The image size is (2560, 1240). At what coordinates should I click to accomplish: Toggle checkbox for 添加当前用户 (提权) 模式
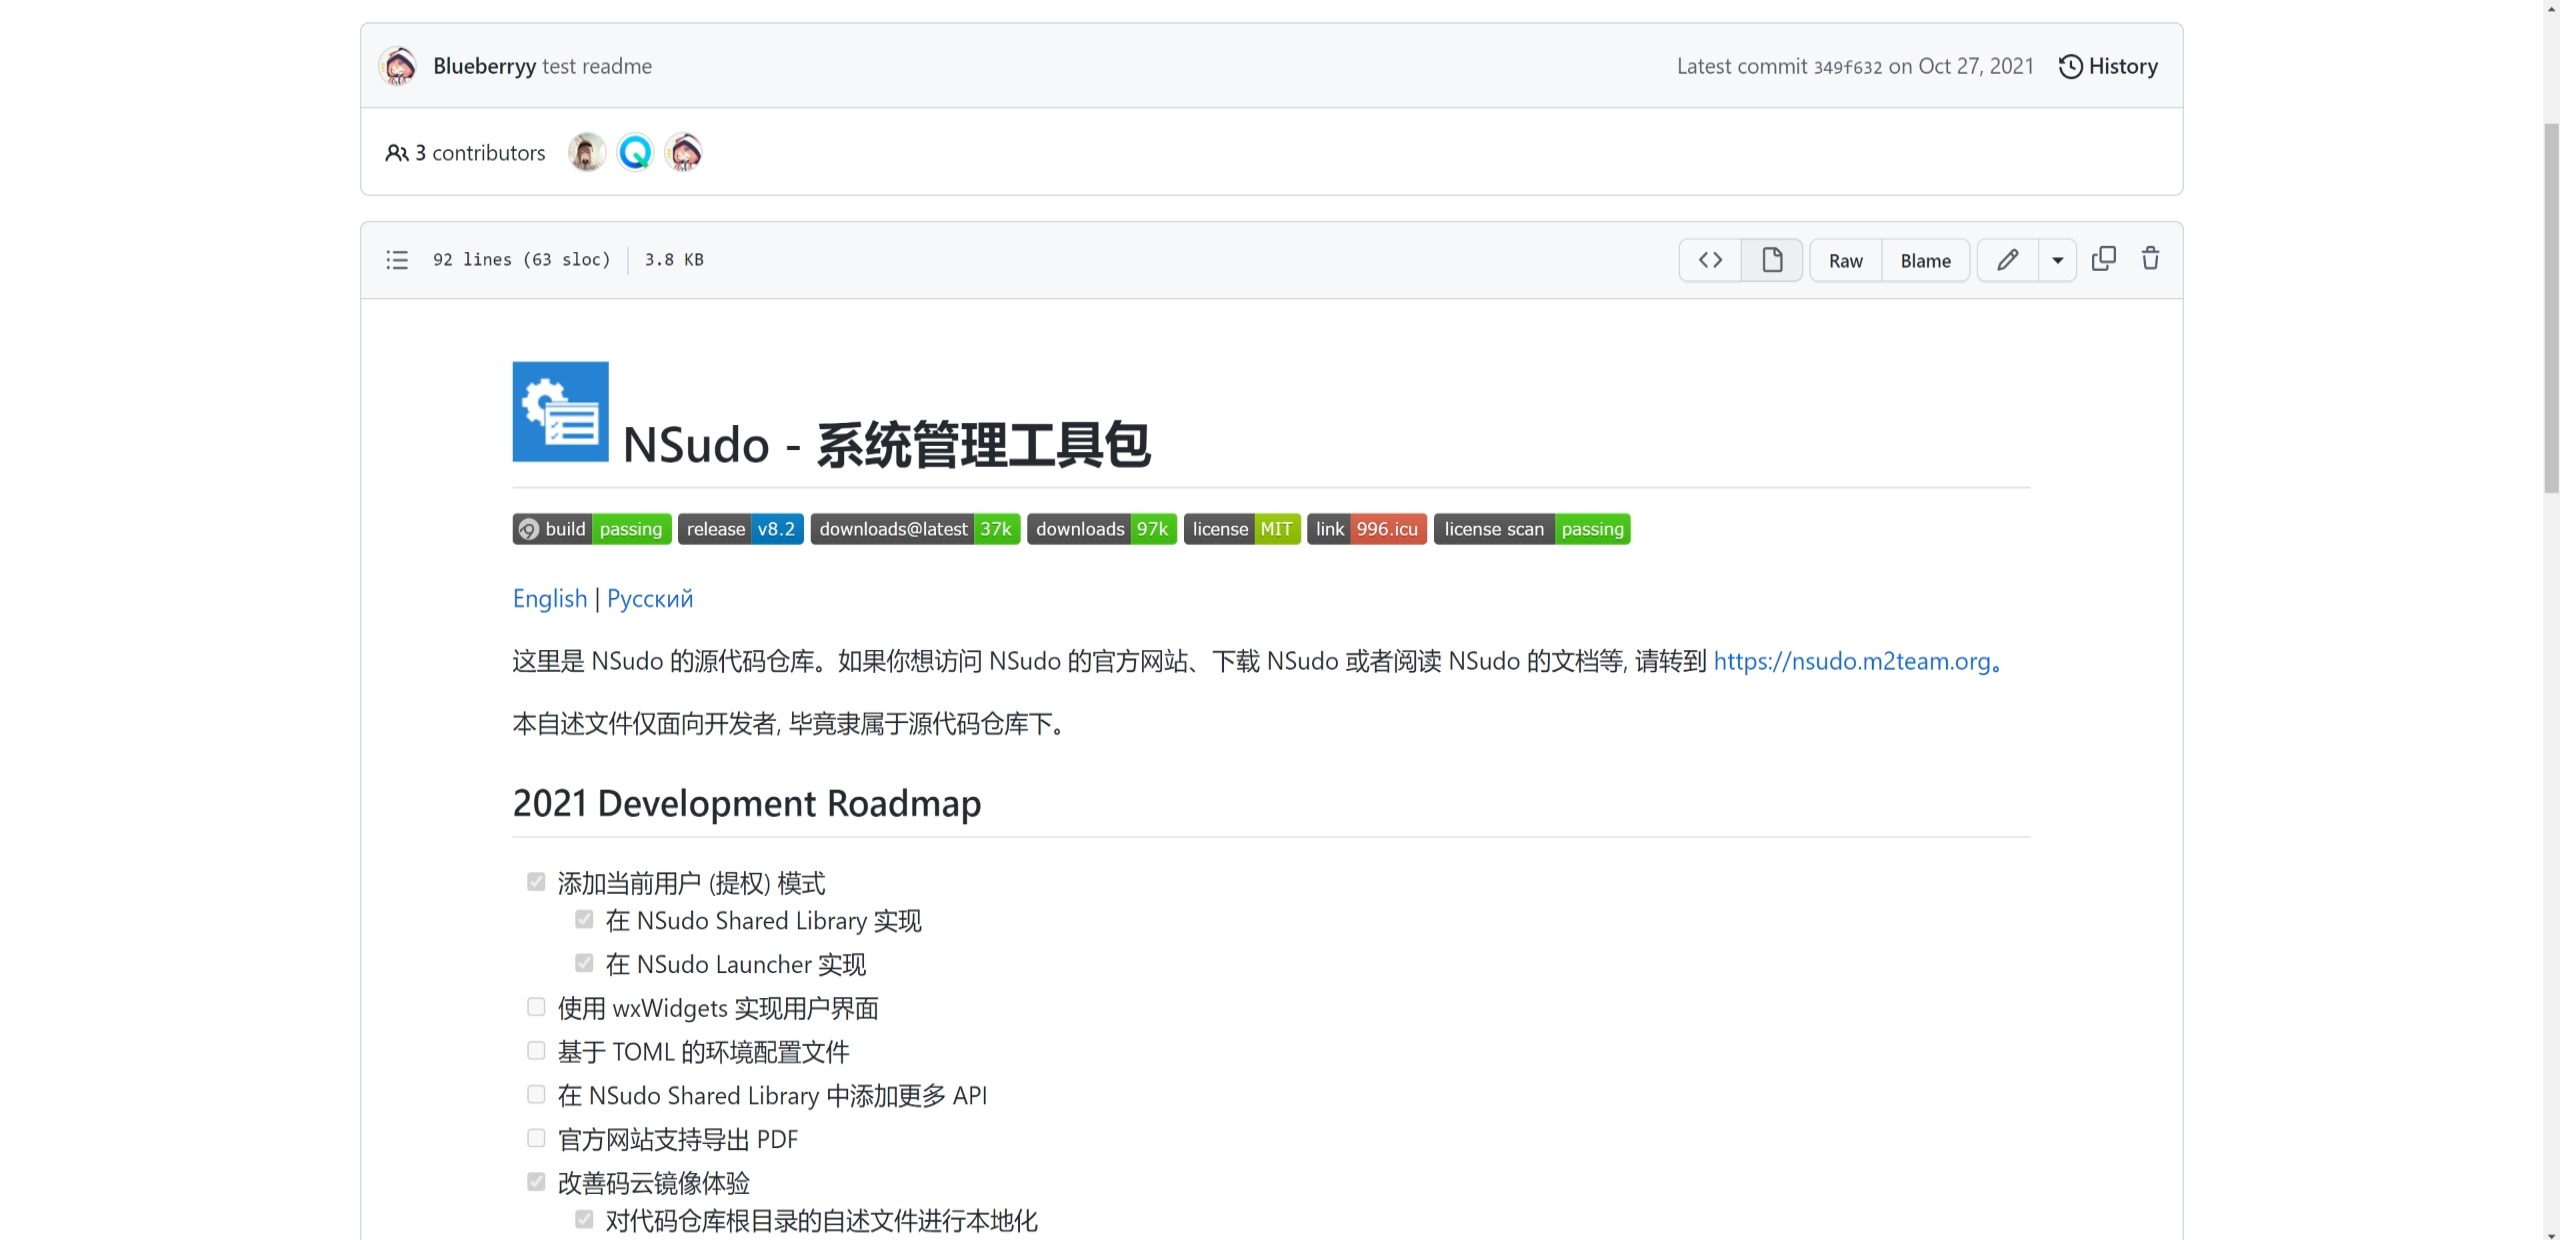(536, 882)
